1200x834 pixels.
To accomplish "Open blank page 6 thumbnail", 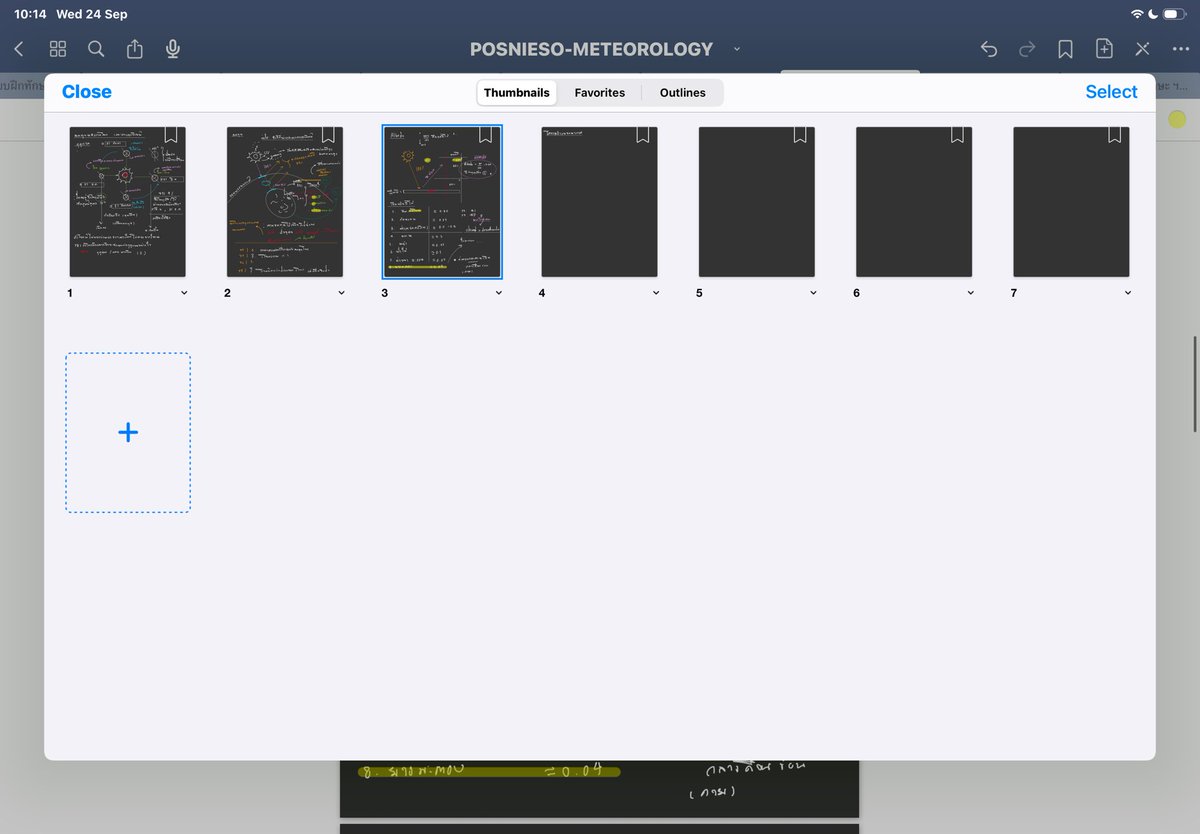I will 914,202.
